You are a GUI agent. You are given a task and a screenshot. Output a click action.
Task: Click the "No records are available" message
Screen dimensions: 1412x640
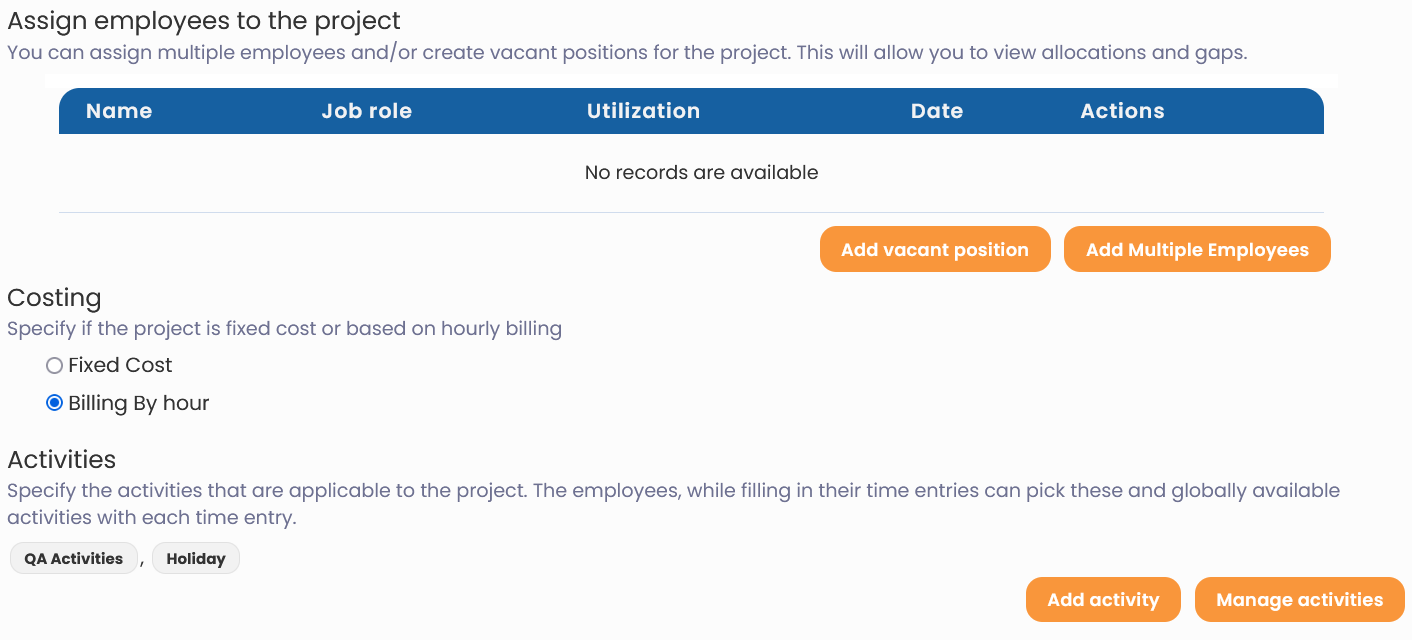pos(701,173)
